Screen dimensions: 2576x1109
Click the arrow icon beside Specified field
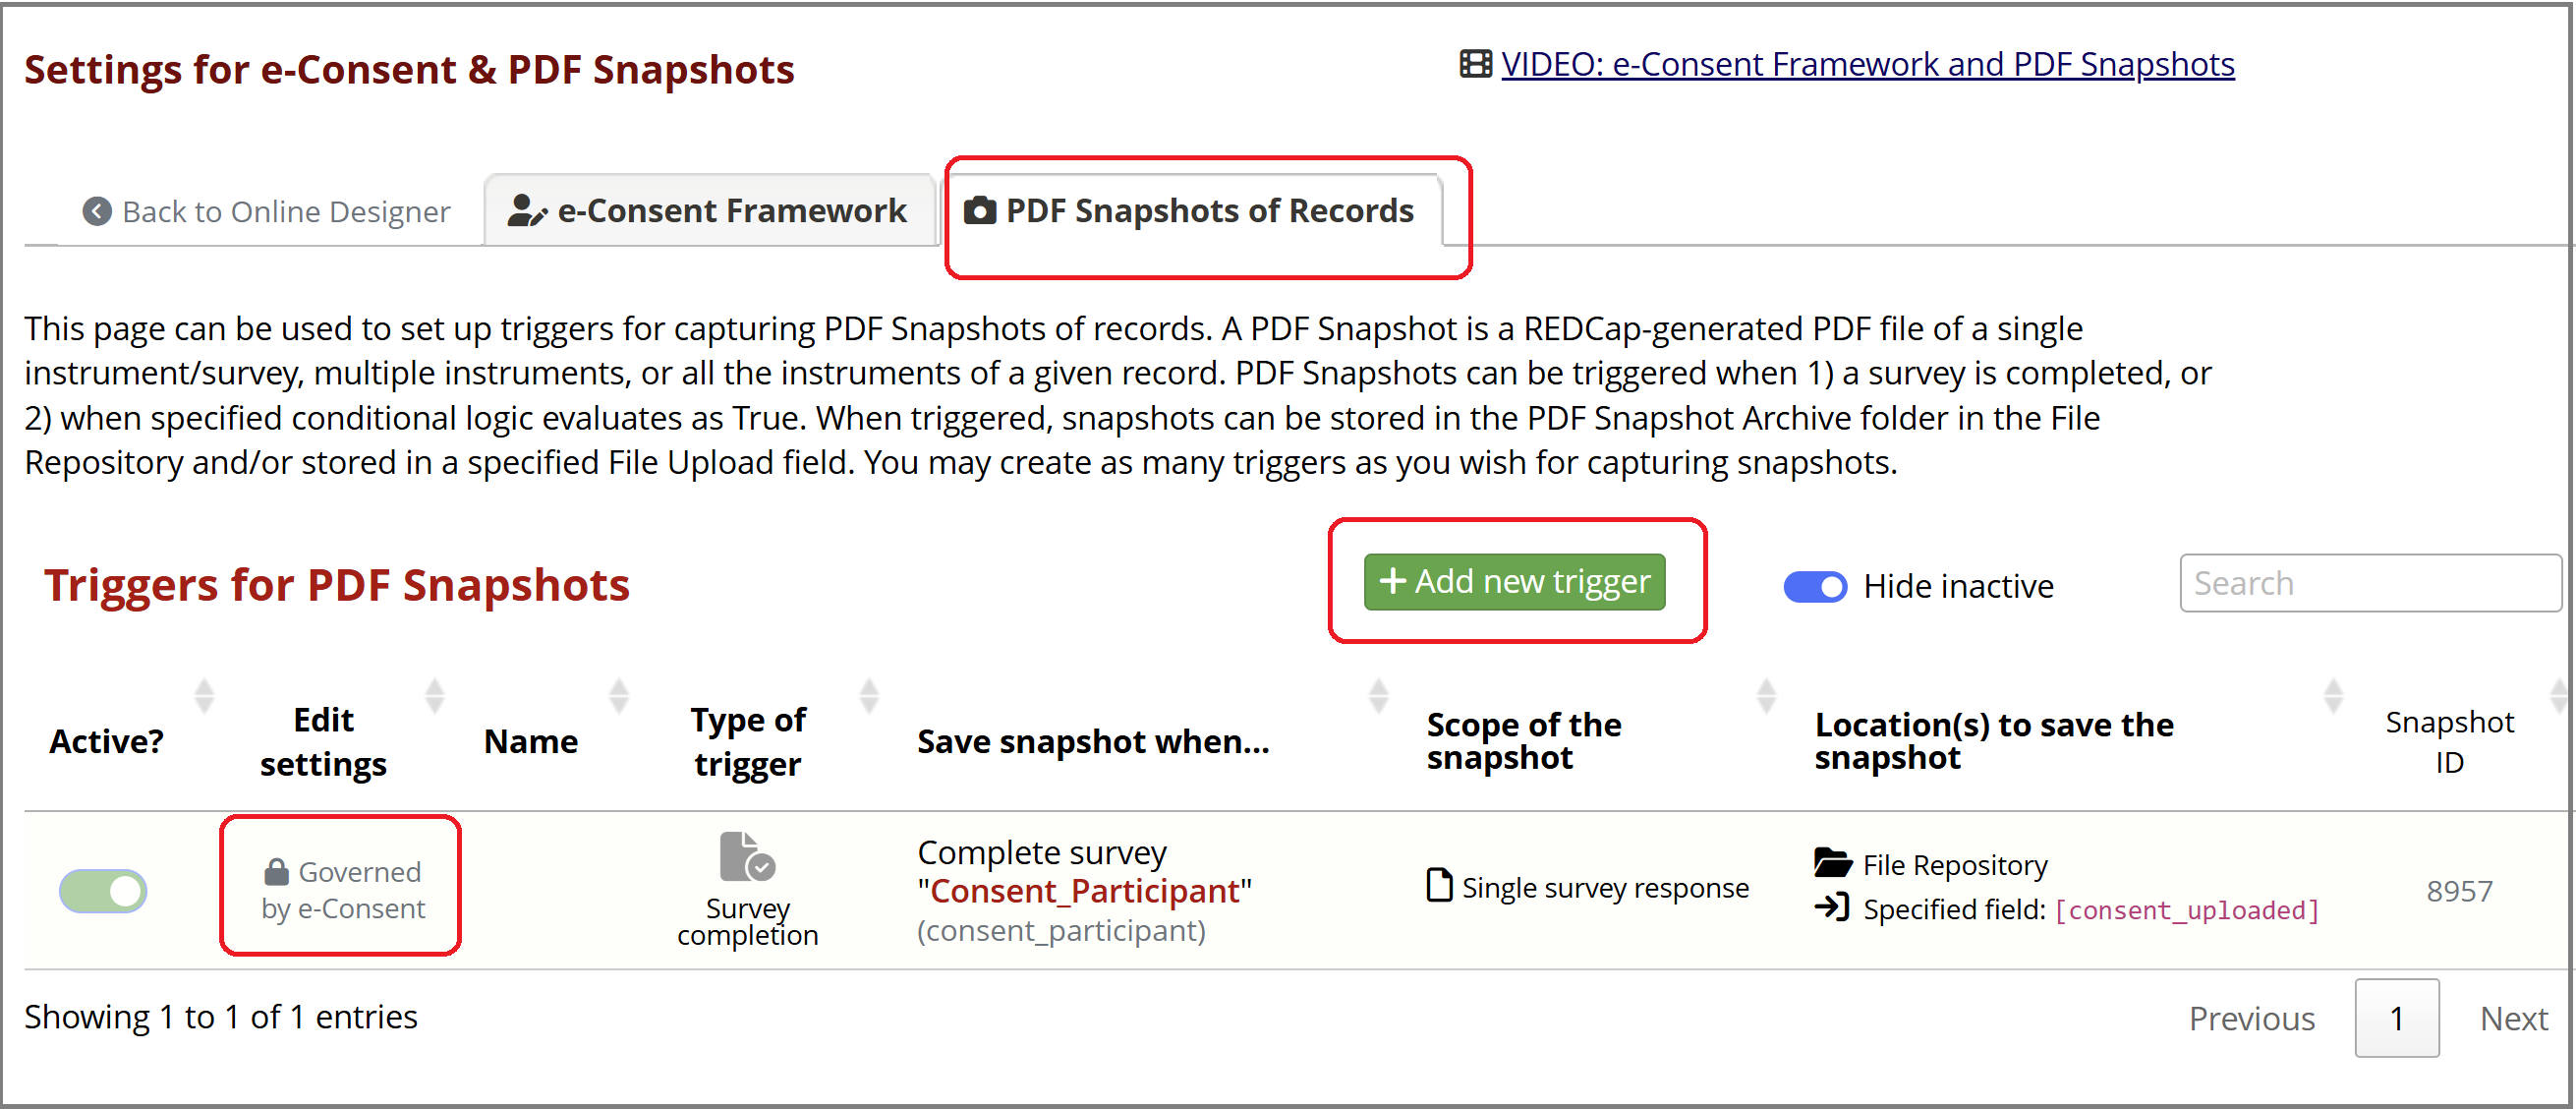(x=1833, y=909)
